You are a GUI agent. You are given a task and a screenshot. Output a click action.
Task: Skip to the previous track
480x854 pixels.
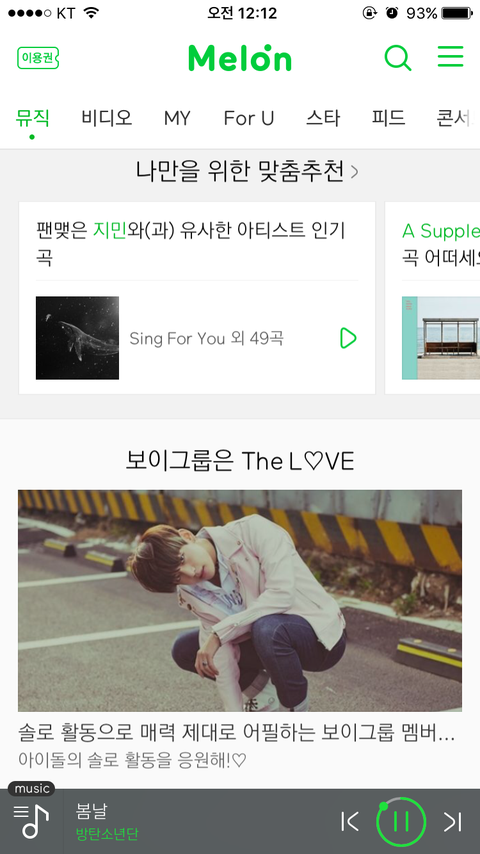pyautogui.click(x=350, y=821)
